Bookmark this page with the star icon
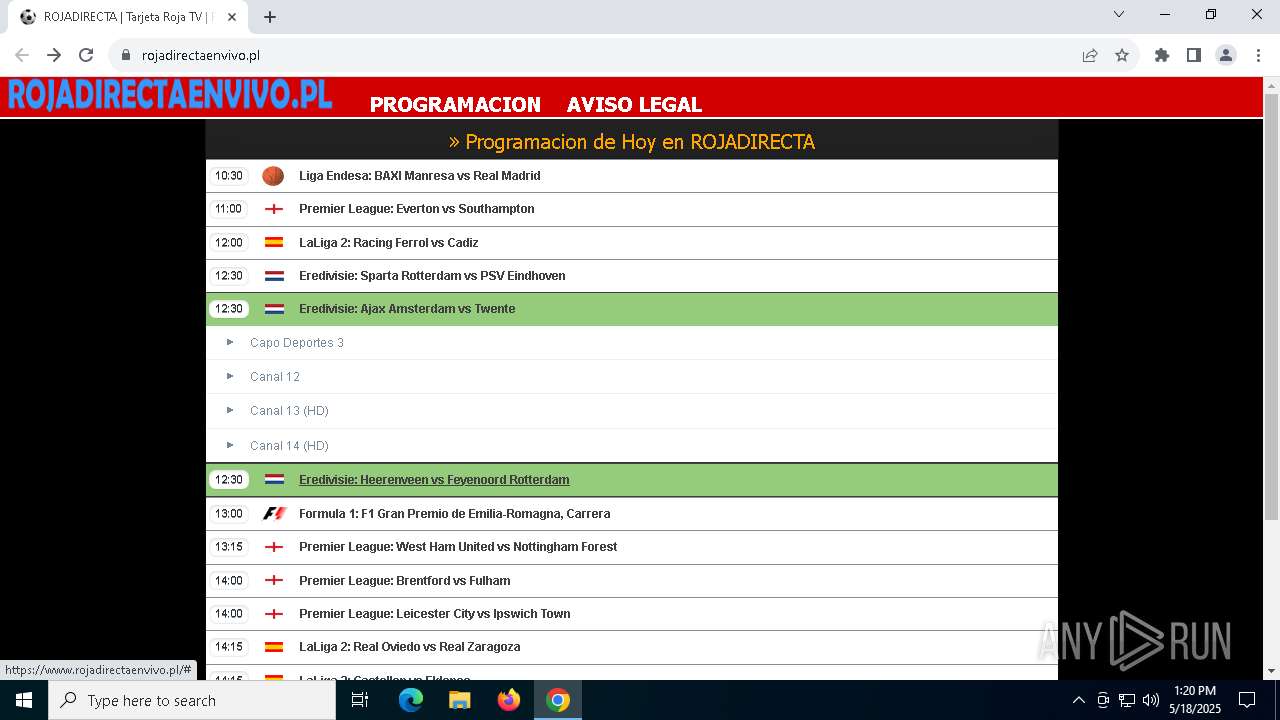The height and width of the screenshot is (720, 1280). coord(1122,55)
